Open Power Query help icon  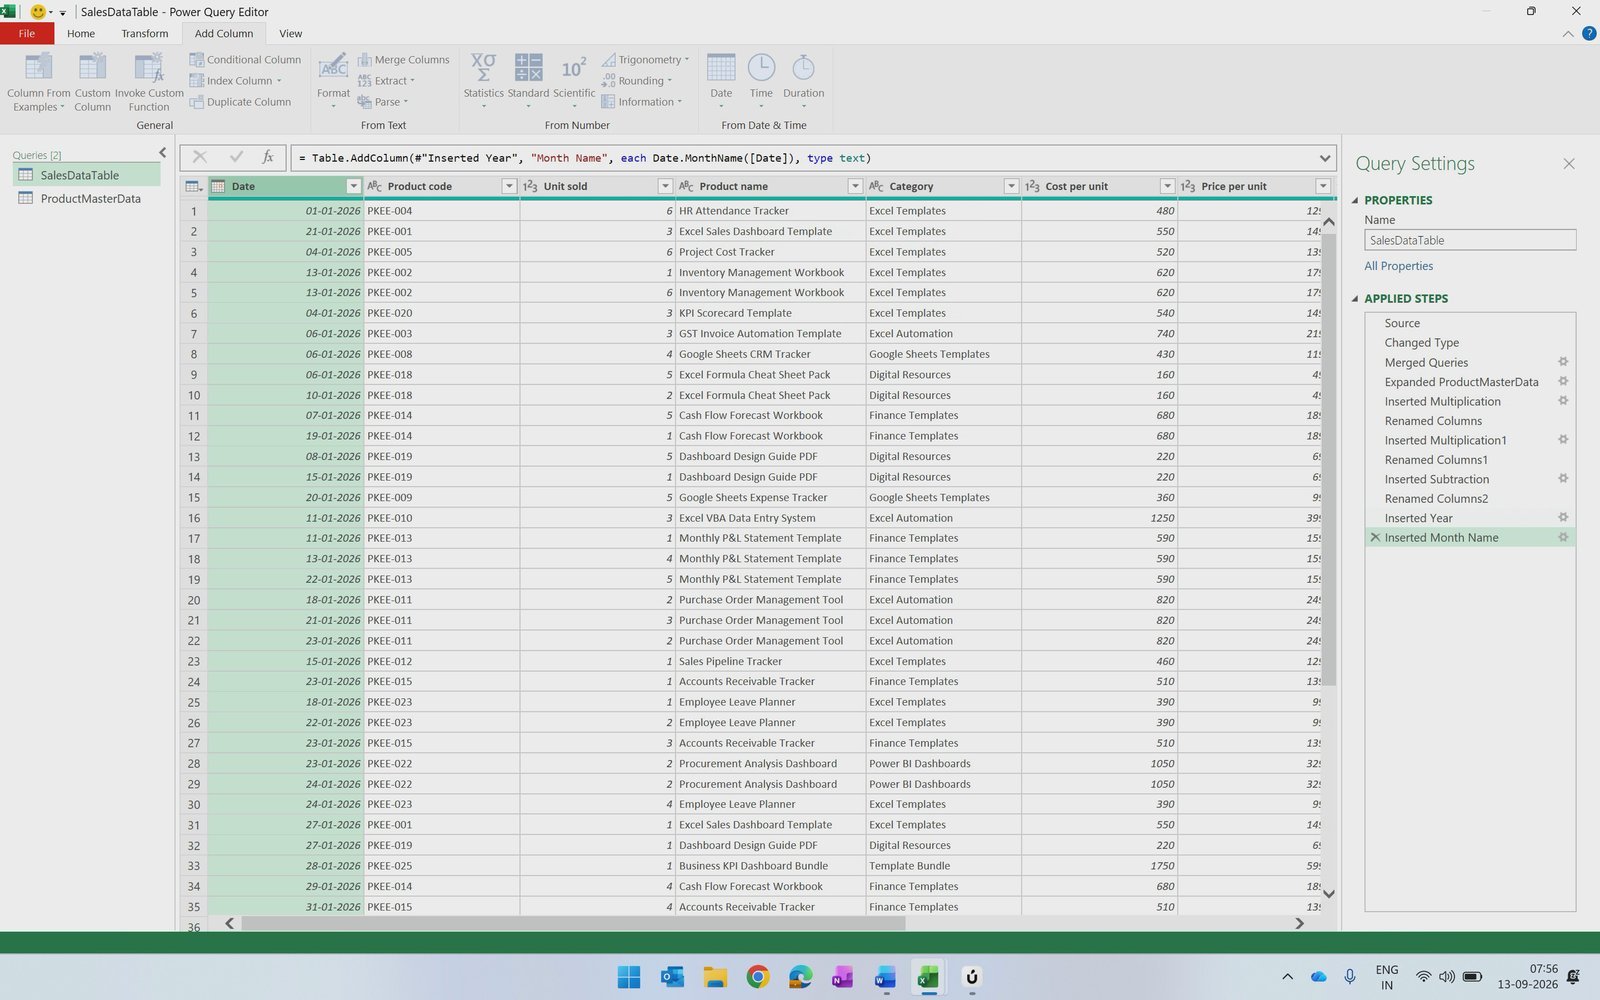tap(1589, 34)
